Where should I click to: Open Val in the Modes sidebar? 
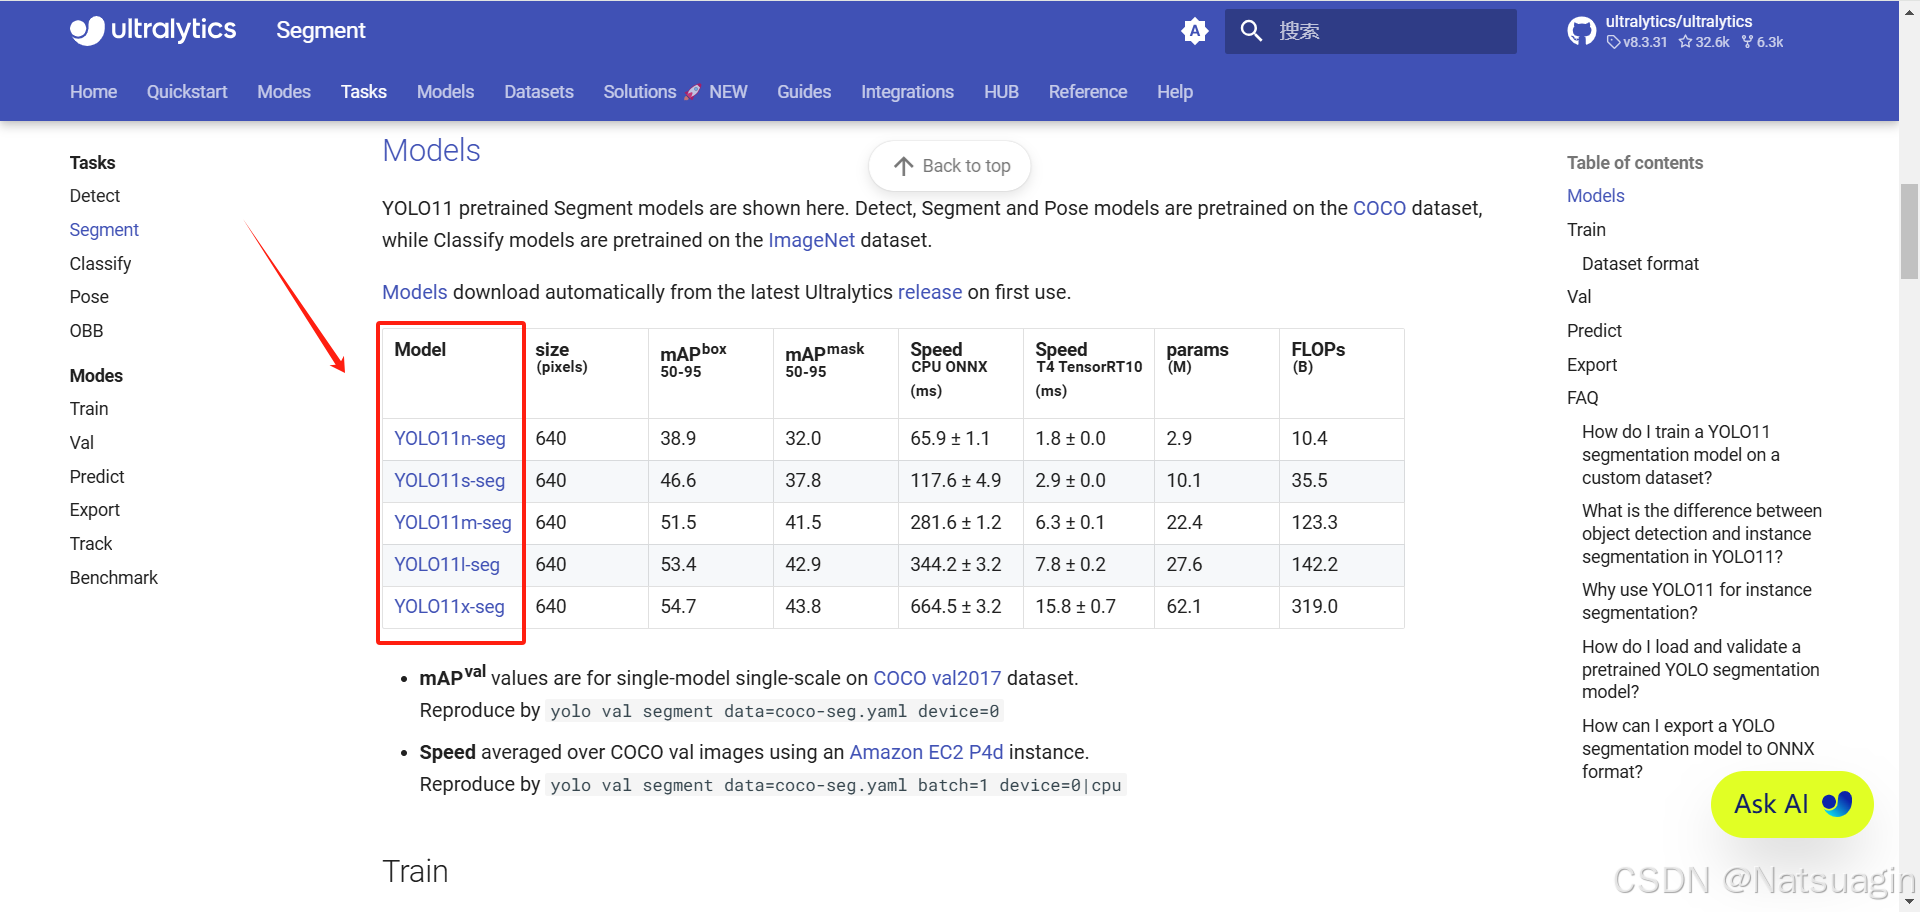[82, 443]
